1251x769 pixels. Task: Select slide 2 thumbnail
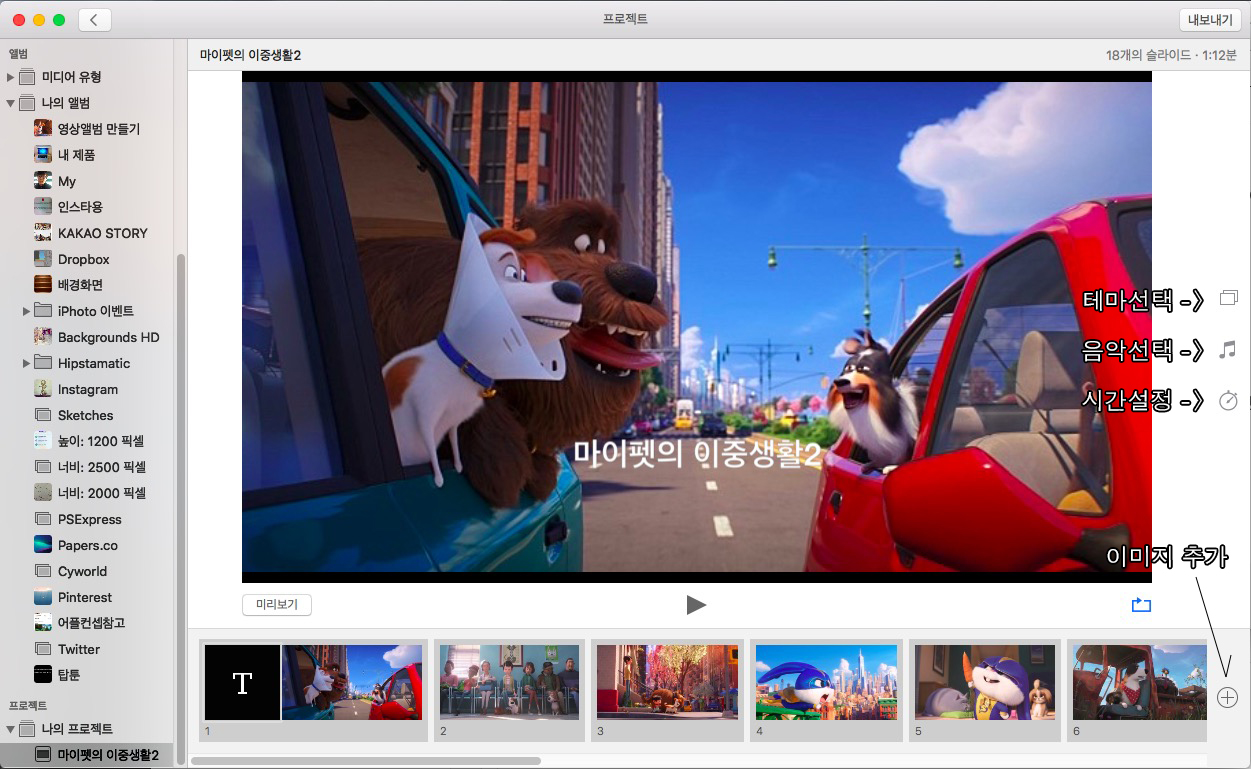510,682
